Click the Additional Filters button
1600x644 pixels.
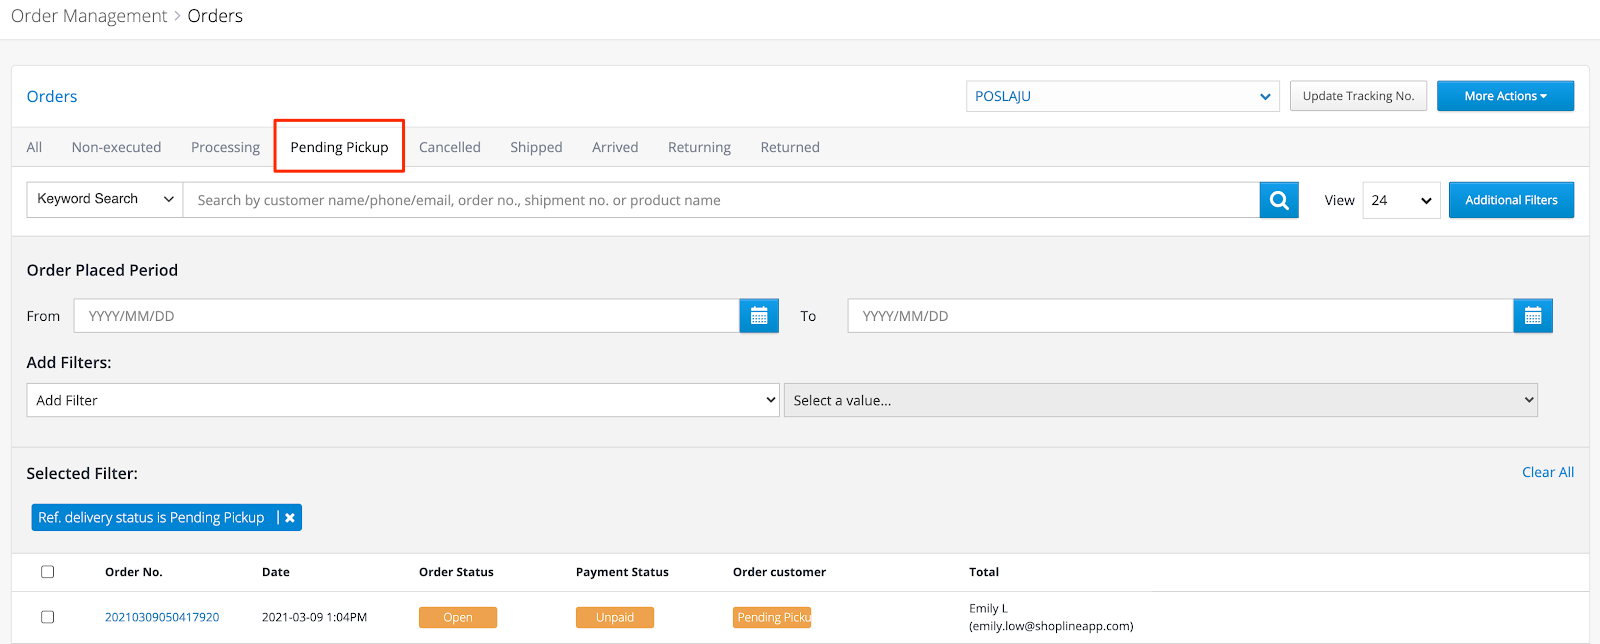click(1511, 200)
